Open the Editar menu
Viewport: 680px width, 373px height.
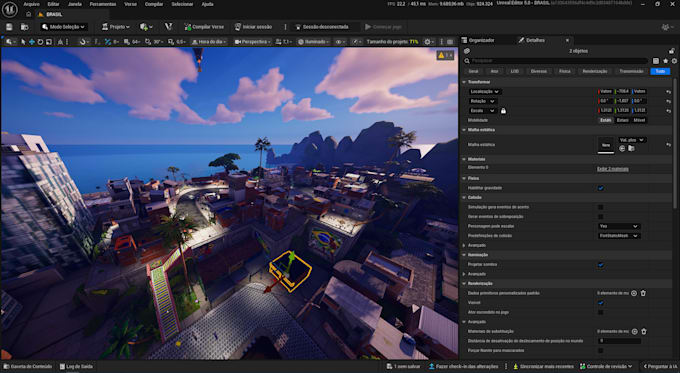coord(53,4)
